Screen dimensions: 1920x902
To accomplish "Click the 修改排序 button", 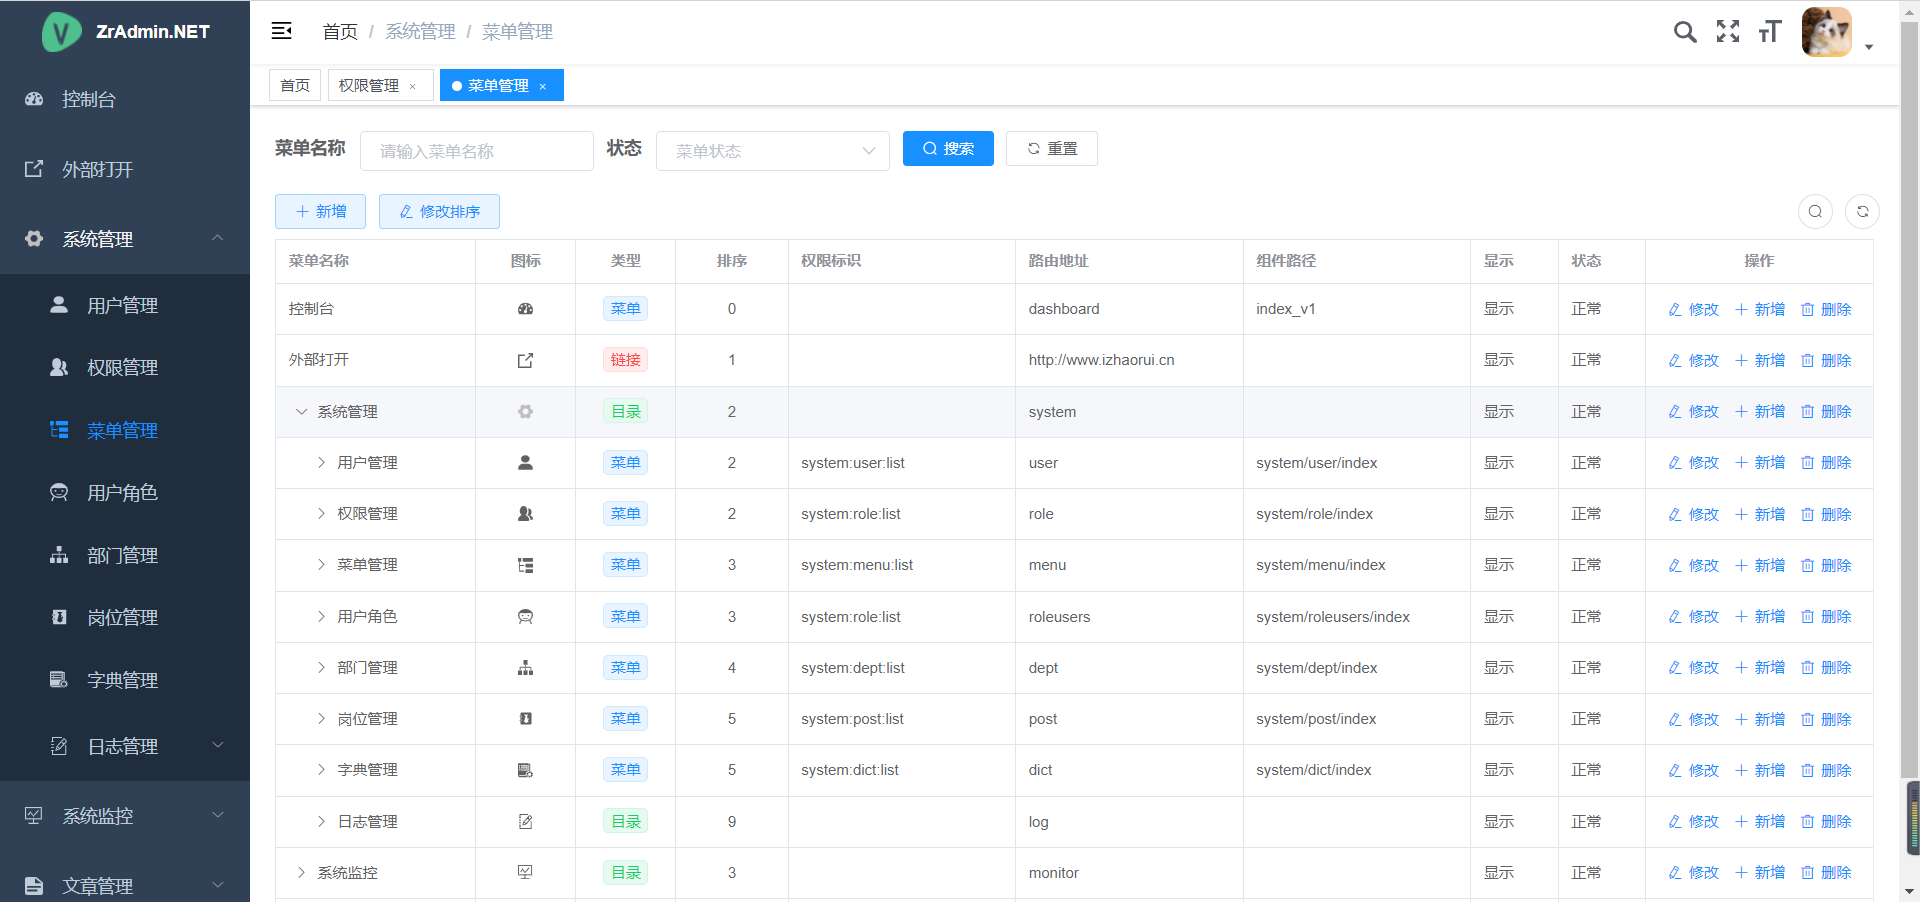I will coord(439,212).
